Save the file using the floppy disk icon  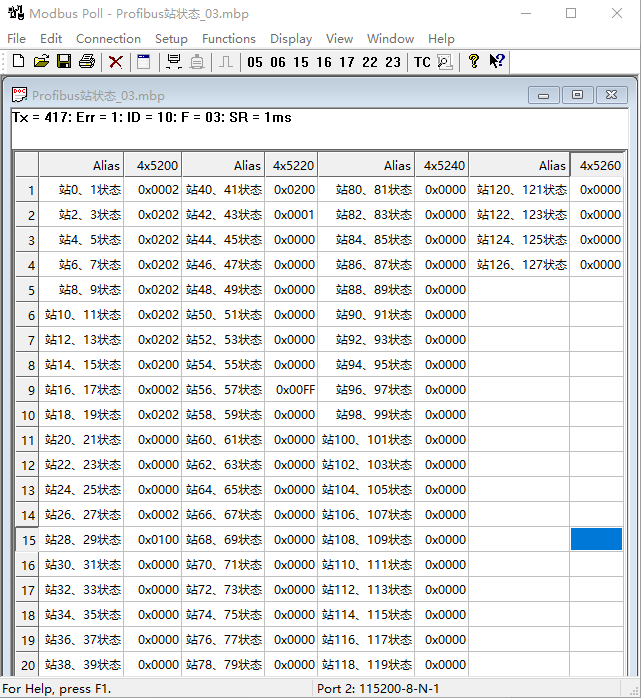click(x=64, y=62)
